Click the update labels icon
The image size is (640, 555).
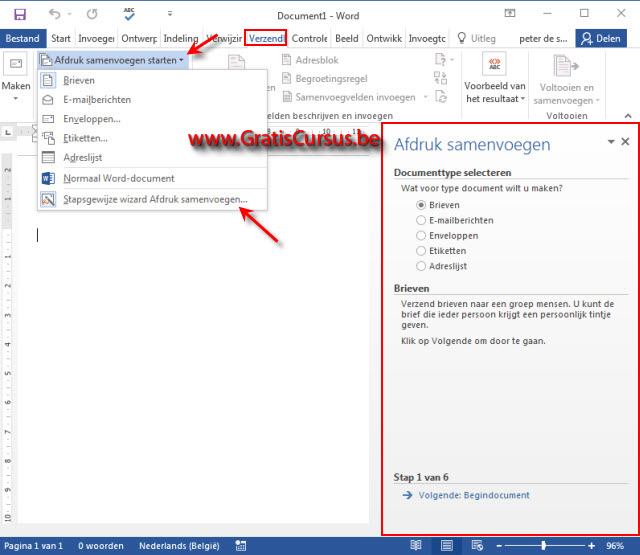coord(441,96)
